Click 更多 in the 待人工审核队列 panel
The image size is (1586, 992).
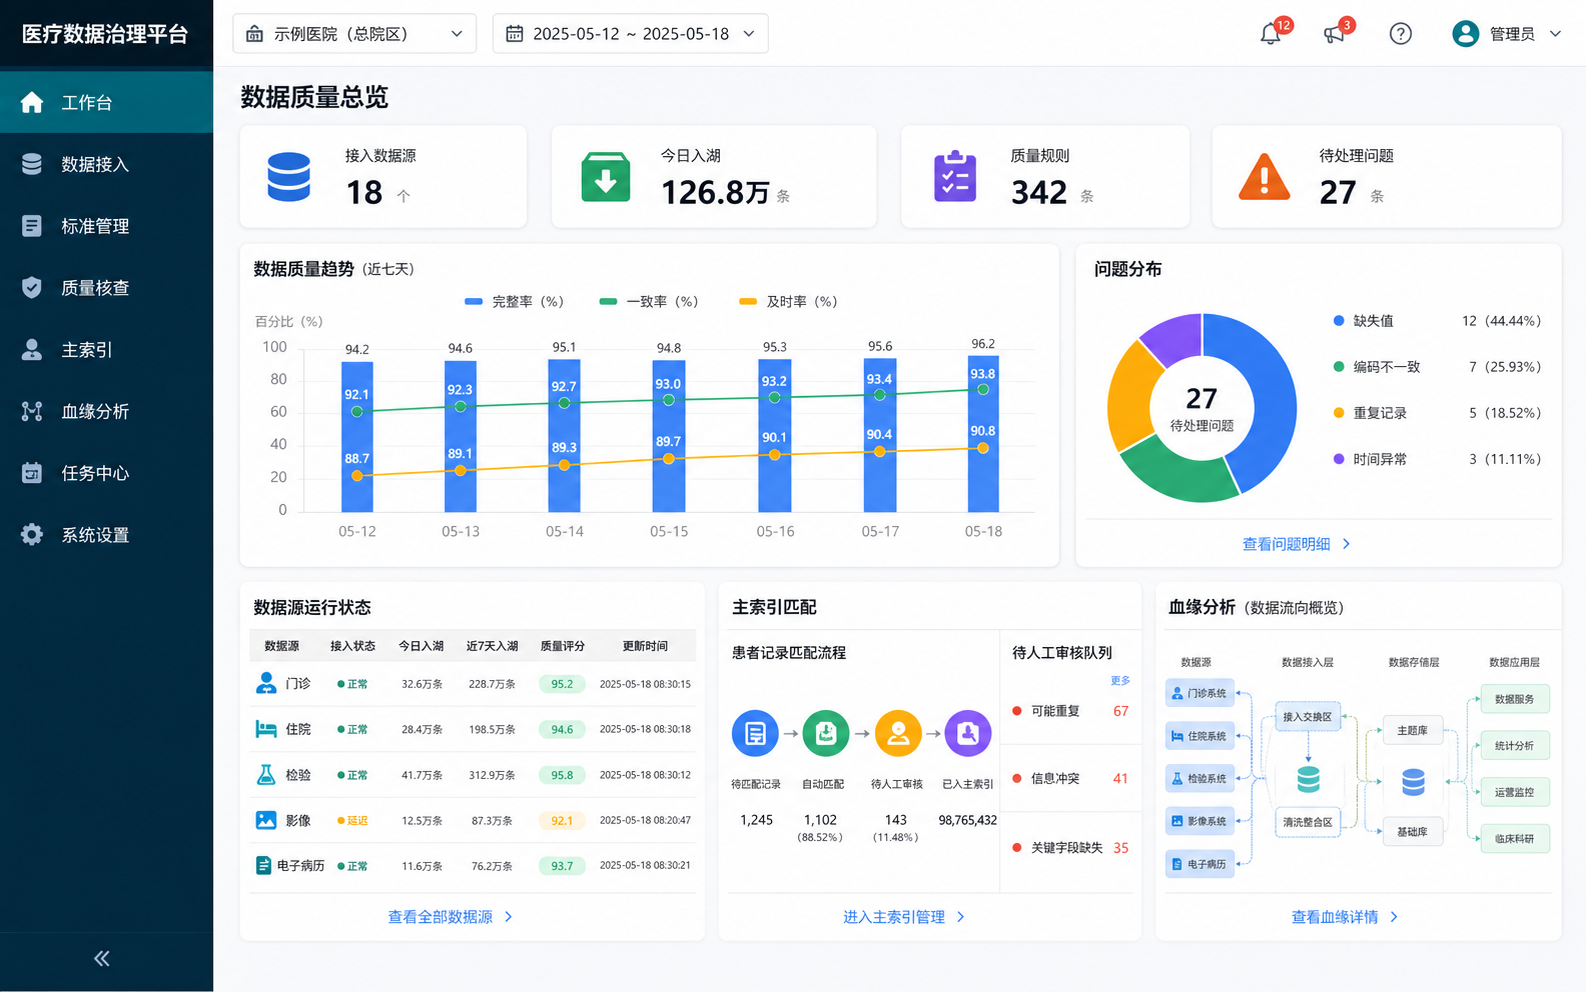(1120, 681)
